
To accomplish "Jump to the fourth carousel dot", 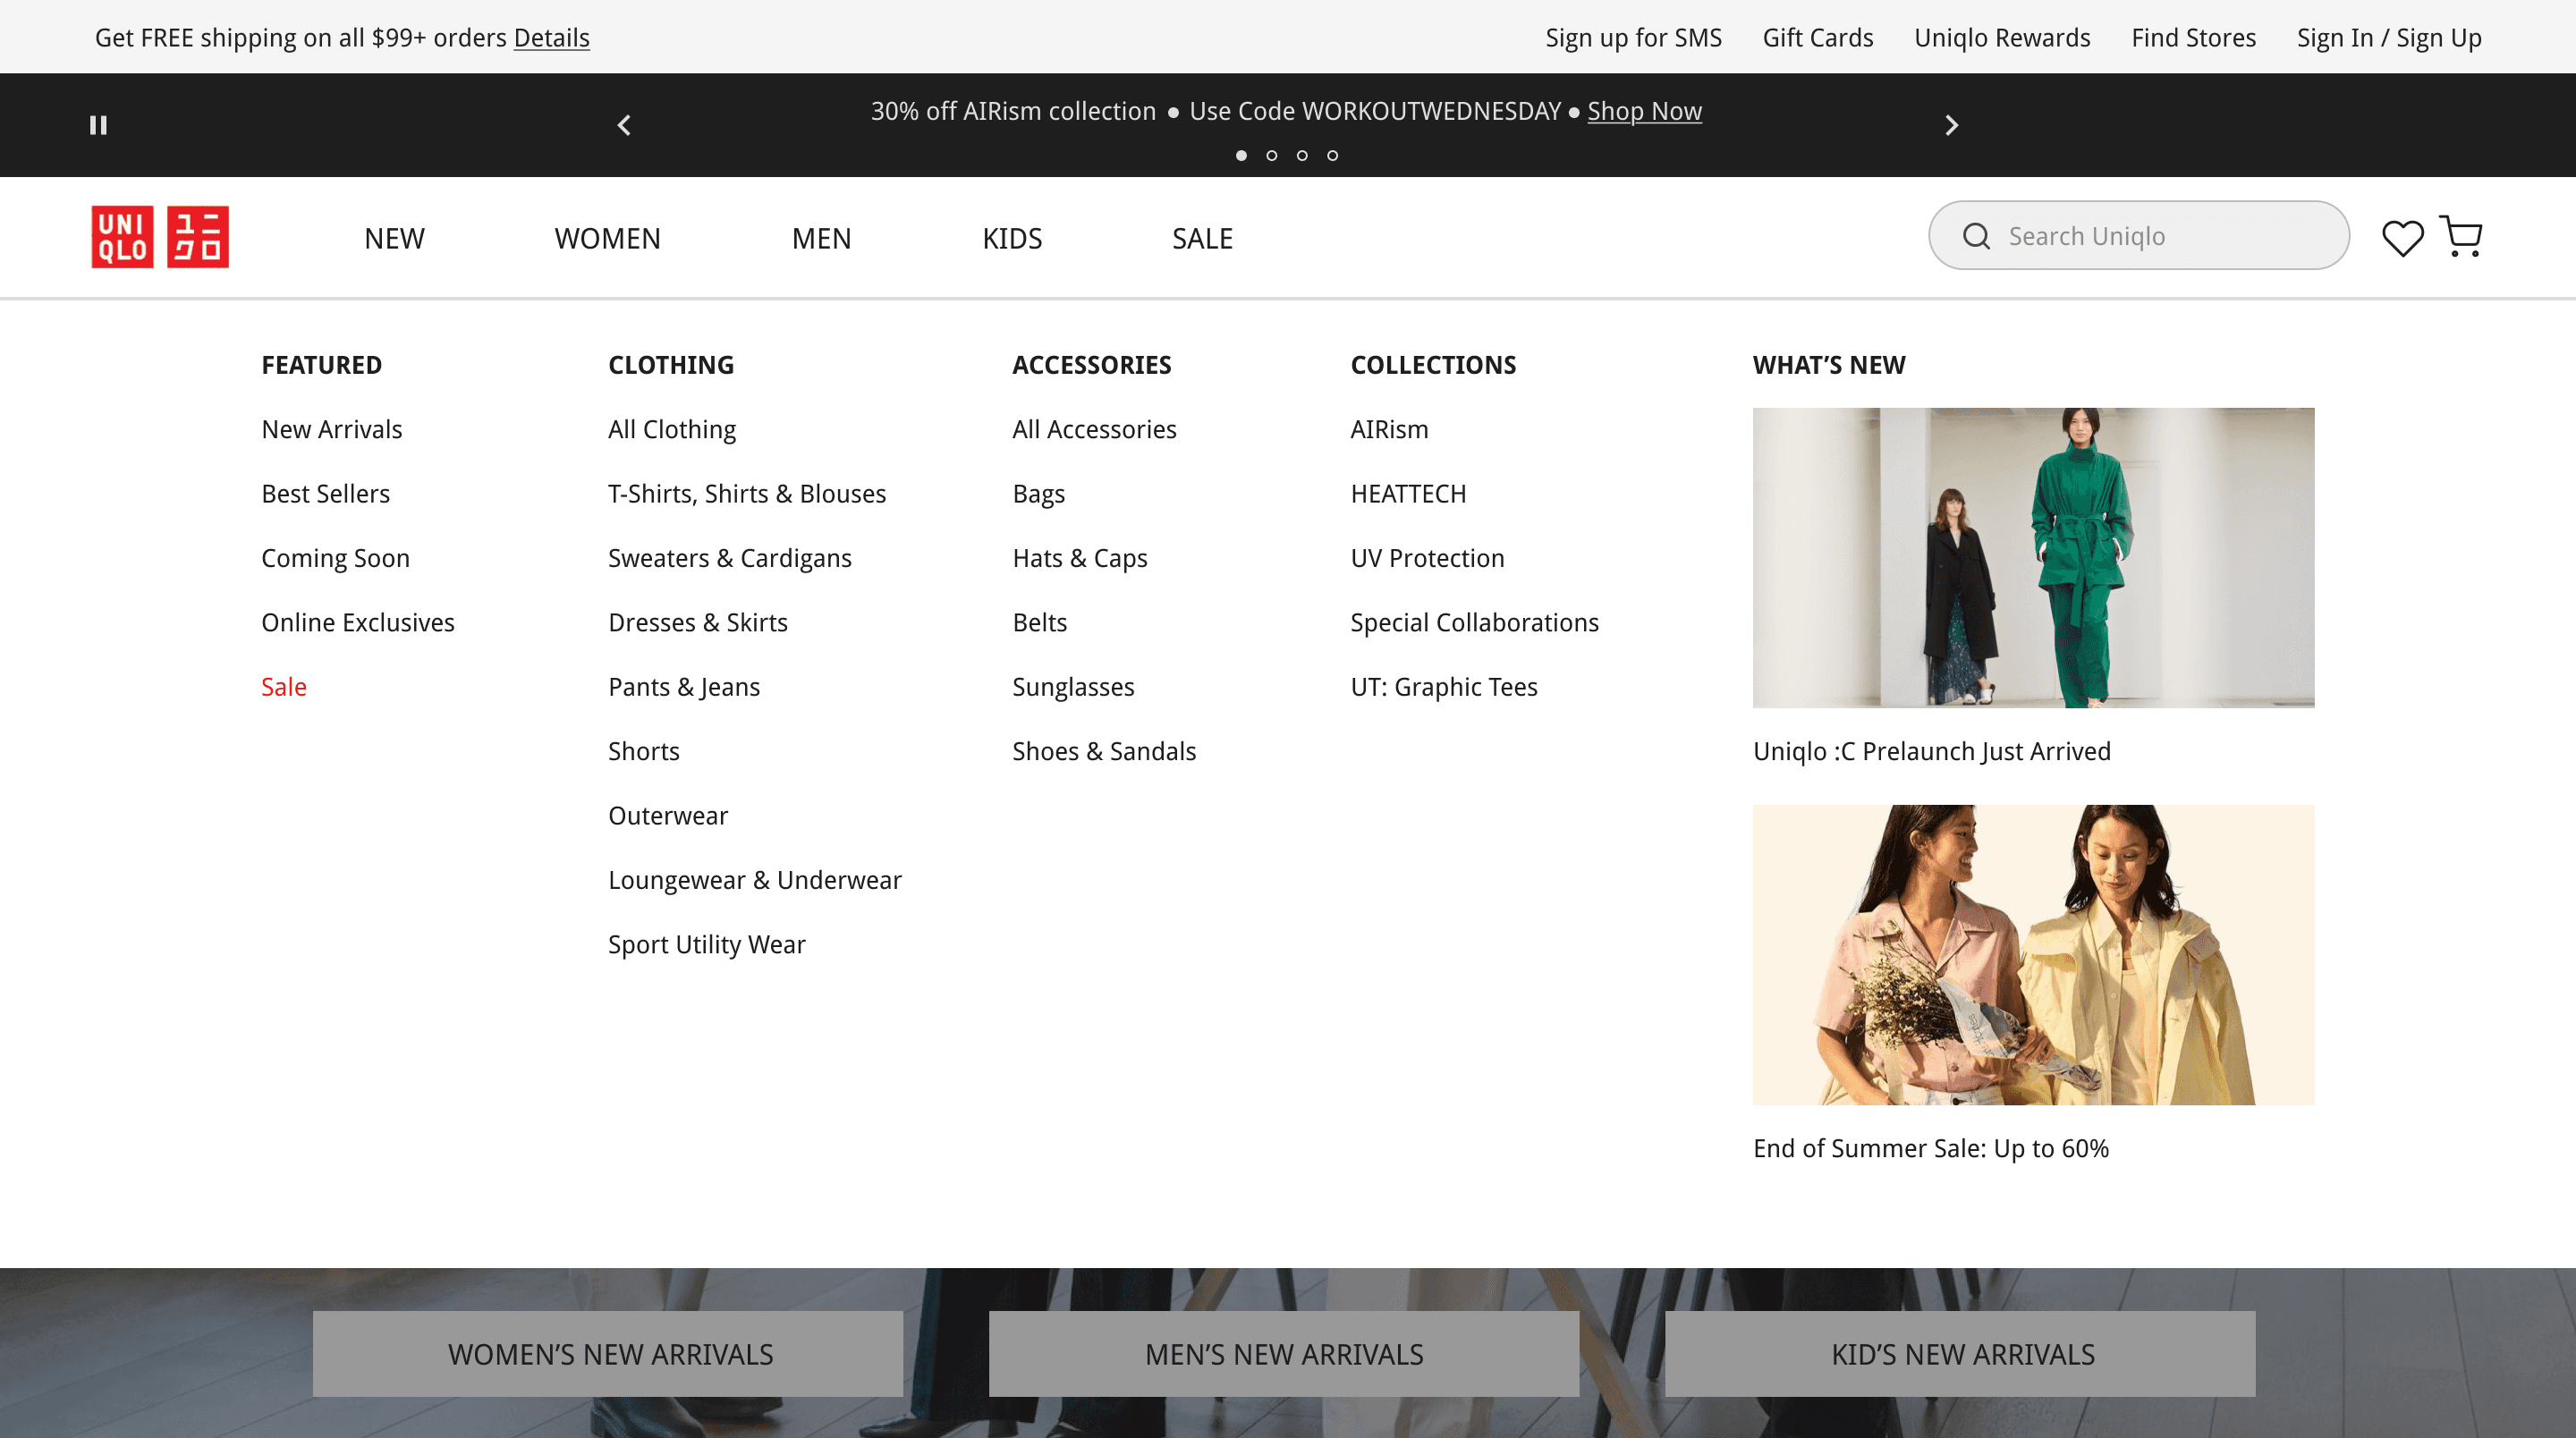I will (x=1332, y=155).
